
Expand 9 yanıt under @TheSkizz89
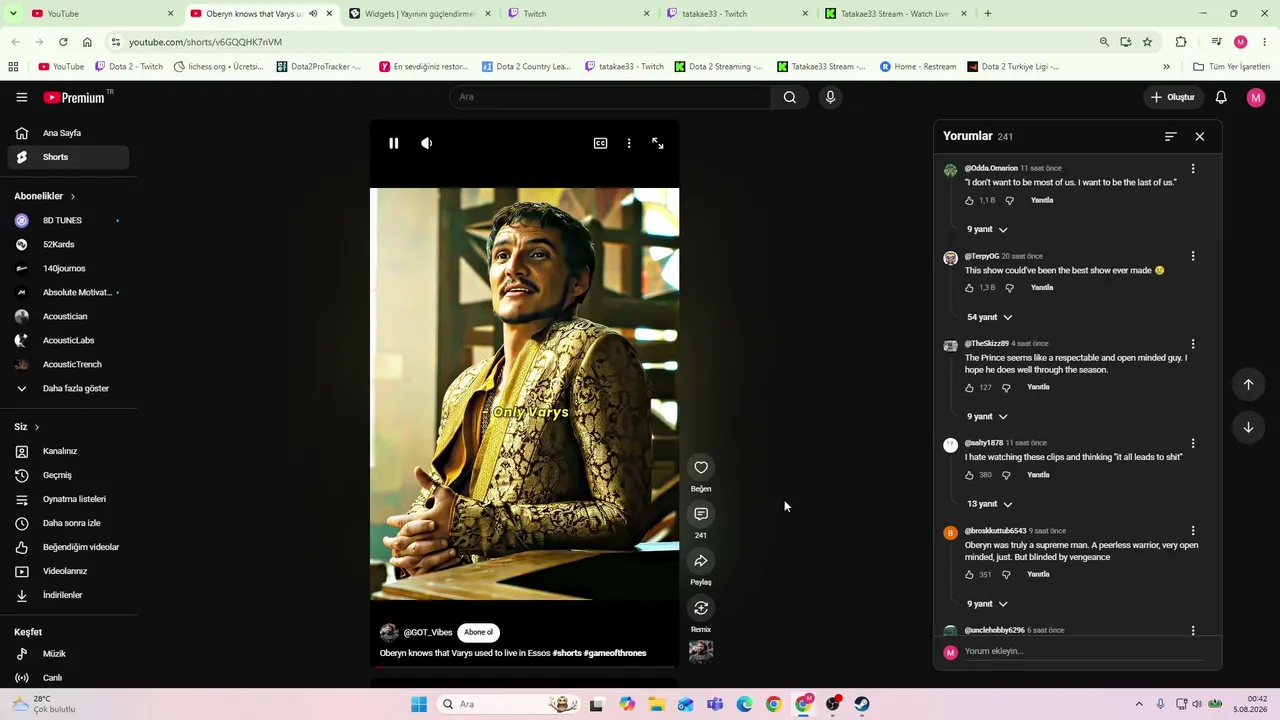(987, 416)
